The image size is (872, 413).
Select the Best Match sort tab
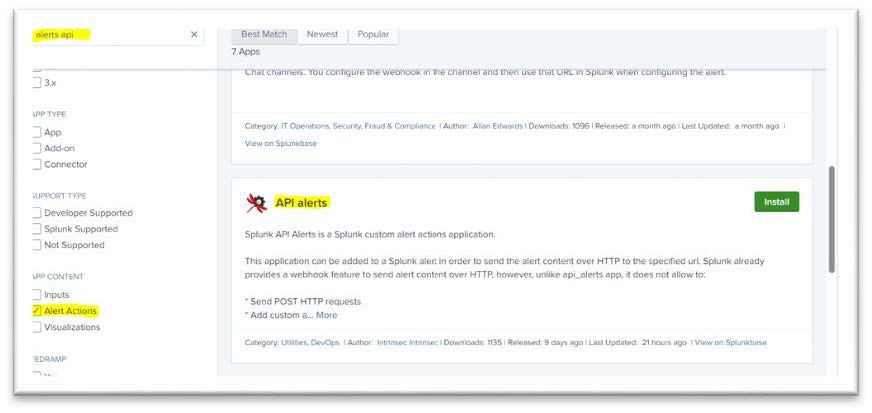pos(264,34)
